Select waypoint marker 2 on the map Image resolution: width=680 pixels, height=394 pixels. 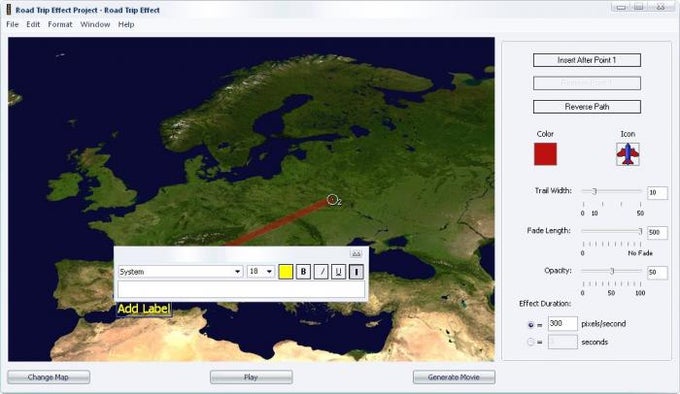(332, 199)
